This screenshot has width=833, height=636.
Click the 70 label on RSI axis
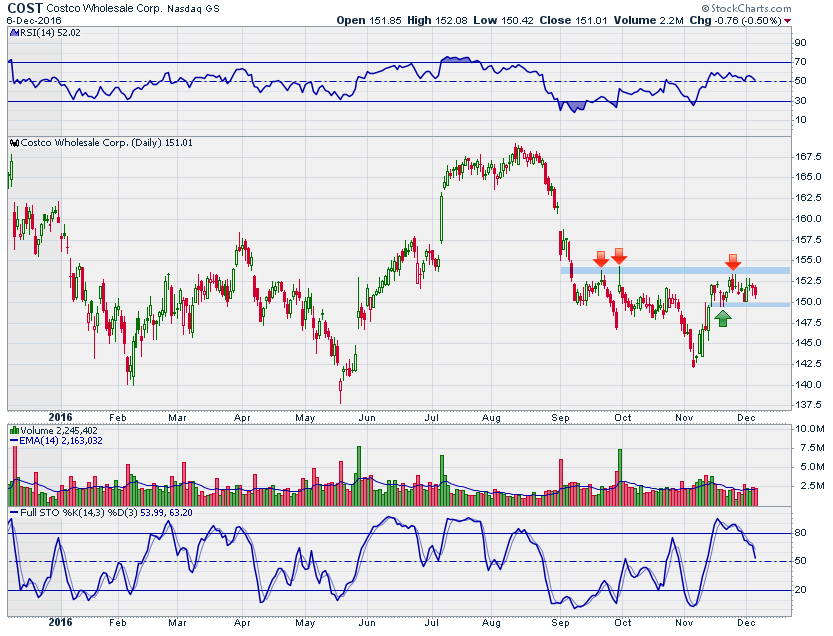pyautogui.click(x=801, y=62)
